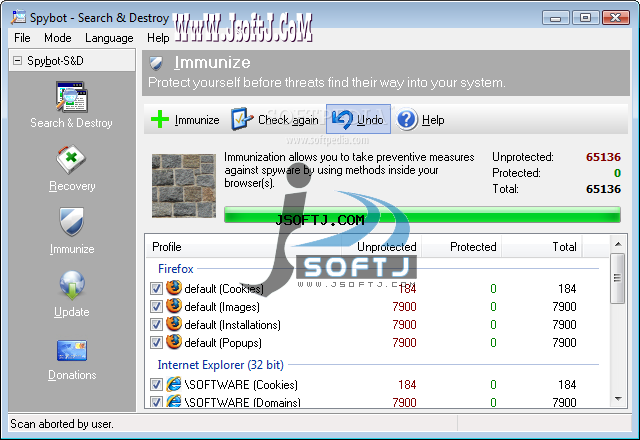
Task: Click Internet Explorer (32 bit) group header
Action: point(220,365)
